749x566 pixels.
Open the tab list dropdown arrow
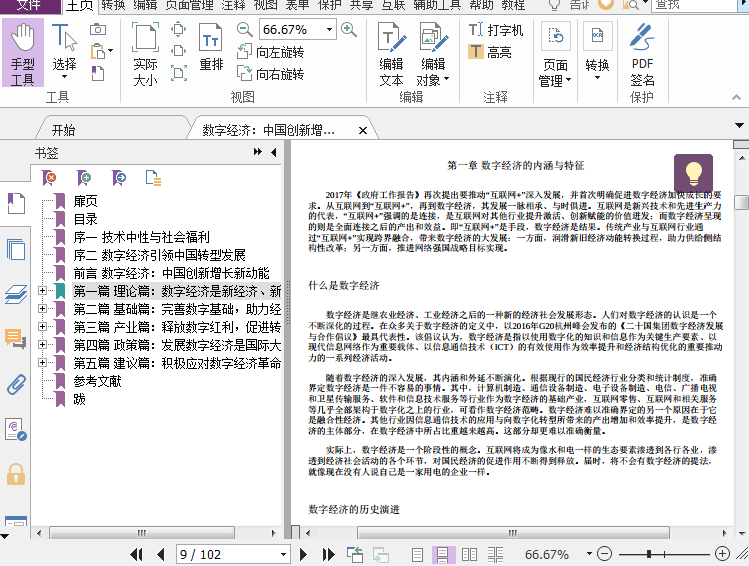pyautogui.click(x=739, y=126)
